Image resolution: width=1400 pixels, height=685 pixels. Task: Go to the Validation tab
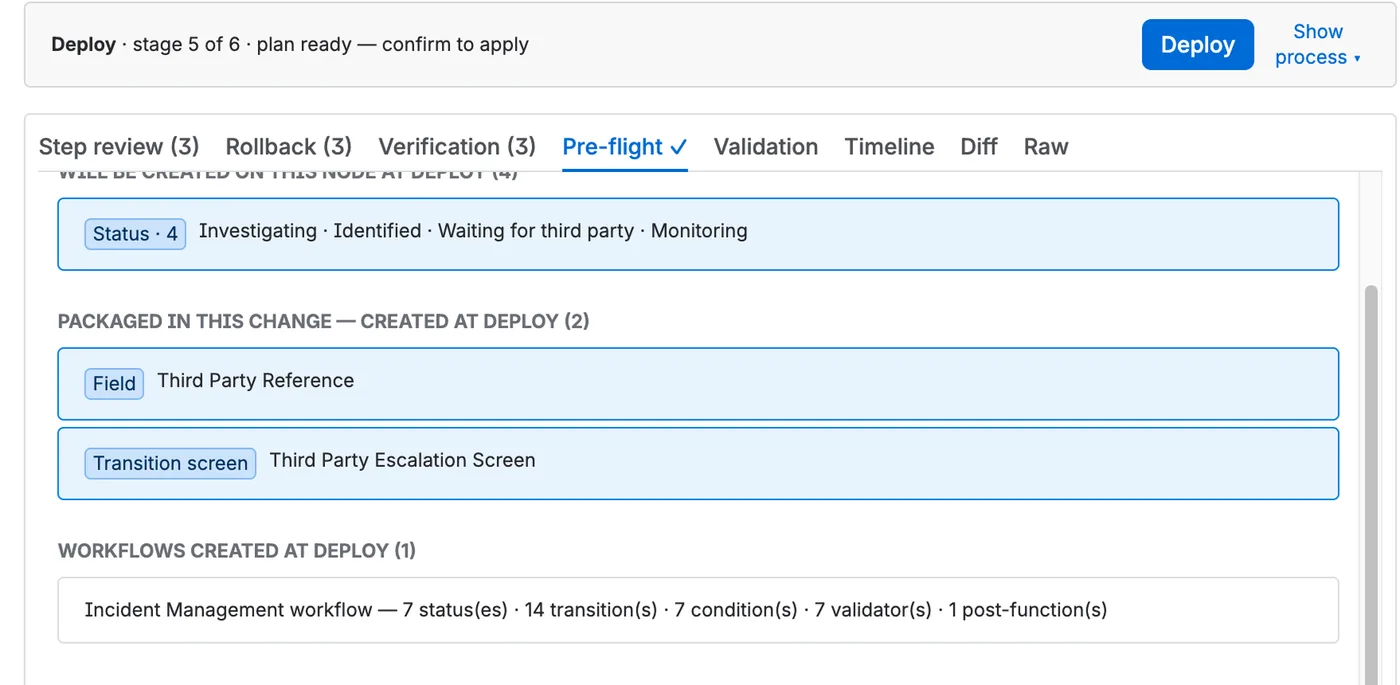pyautogui.click(x=766, y=147)
